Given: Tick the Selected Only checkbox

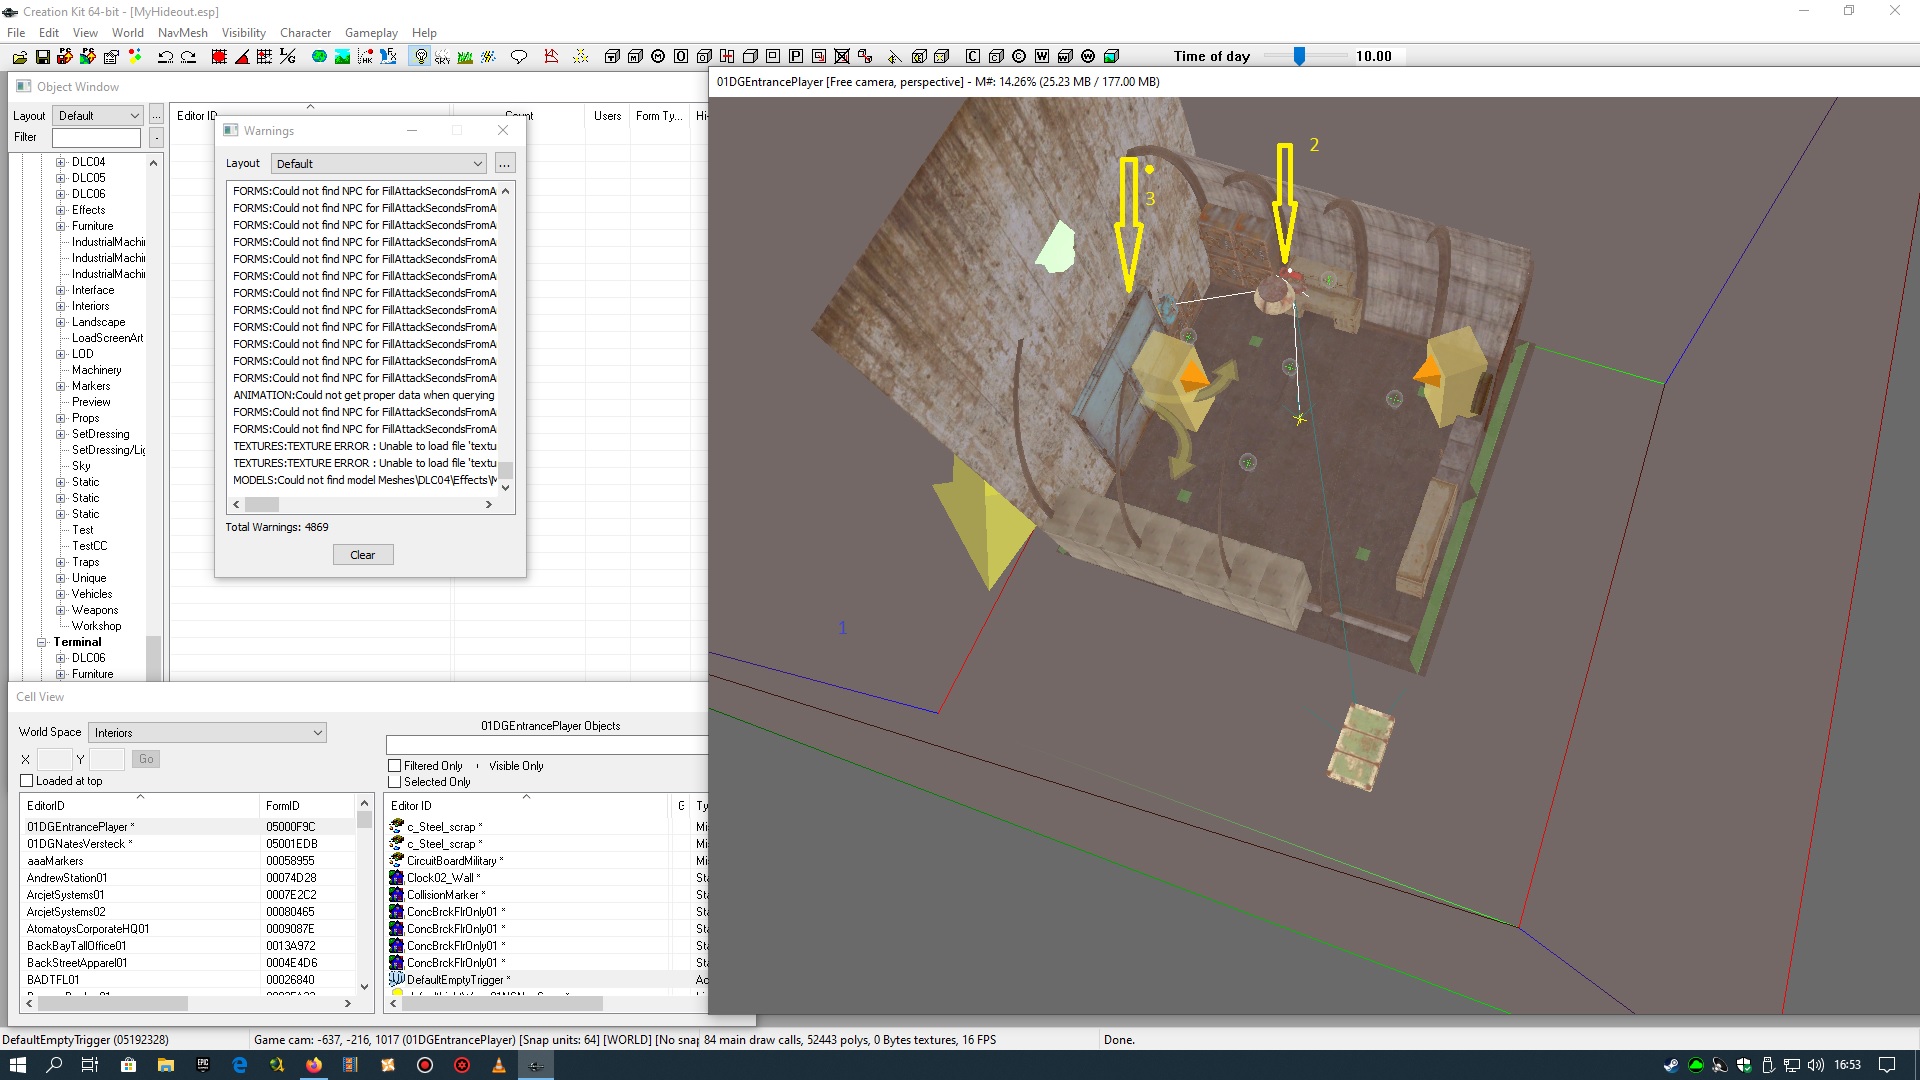Looking at the screenshot, I should point(394,782).
